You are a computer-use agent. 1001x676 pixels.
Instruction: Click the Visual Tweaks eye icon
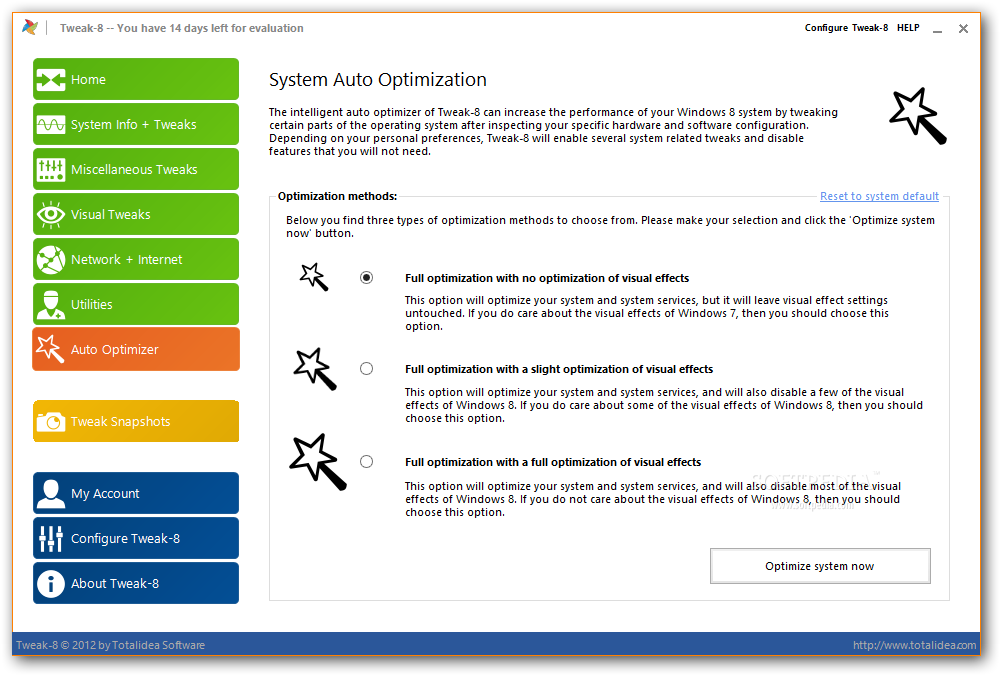[50, 214]
